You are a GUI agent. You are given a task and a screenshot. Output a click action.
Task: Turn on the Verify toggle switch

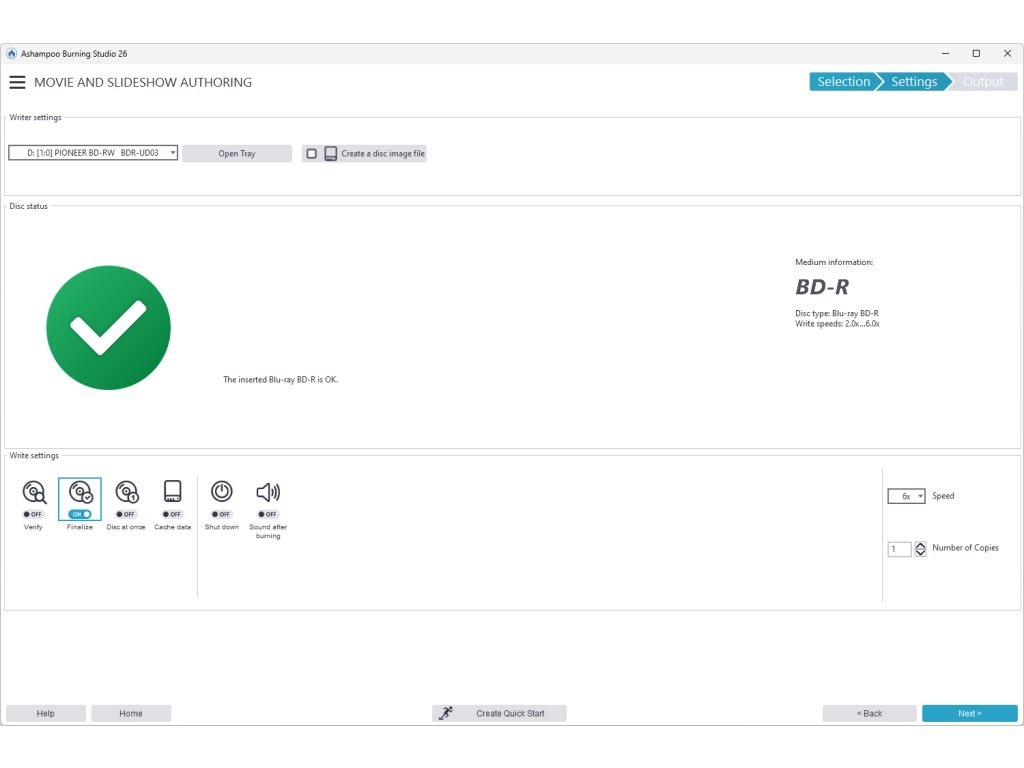(34, 514)
